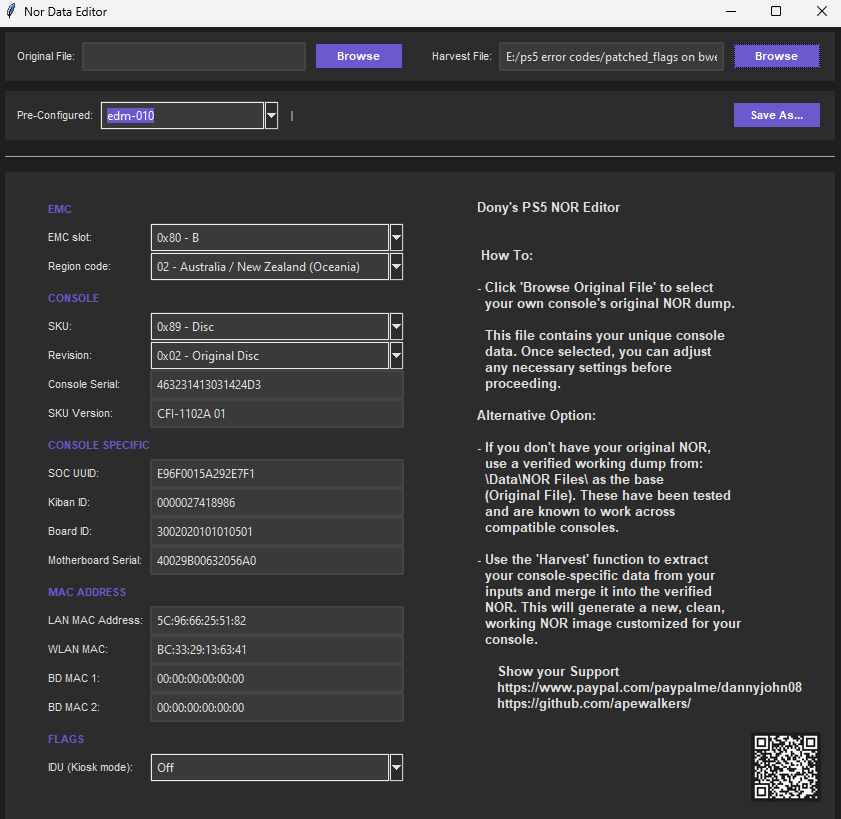The image size is (841, 819).
Task: Open the Region code dropdown
Action: point(396,267)
